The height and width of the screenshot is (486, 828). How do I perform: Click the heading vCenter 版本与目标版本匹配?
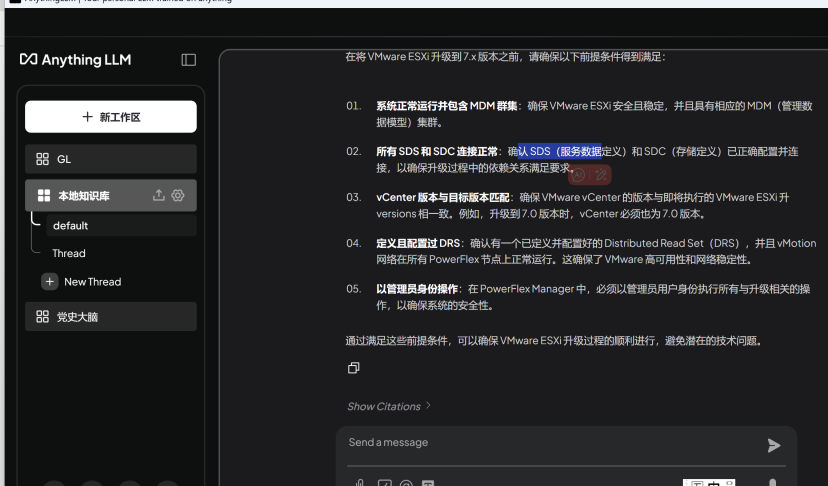tap(443, 198)
